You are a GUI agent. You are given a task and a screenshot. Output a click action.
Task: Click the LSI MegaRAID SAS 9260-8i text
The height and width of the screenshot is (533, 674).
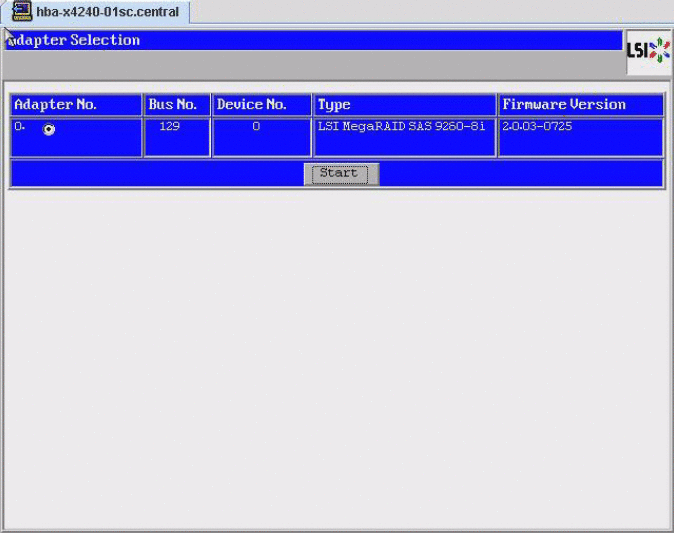click(401, 126)
